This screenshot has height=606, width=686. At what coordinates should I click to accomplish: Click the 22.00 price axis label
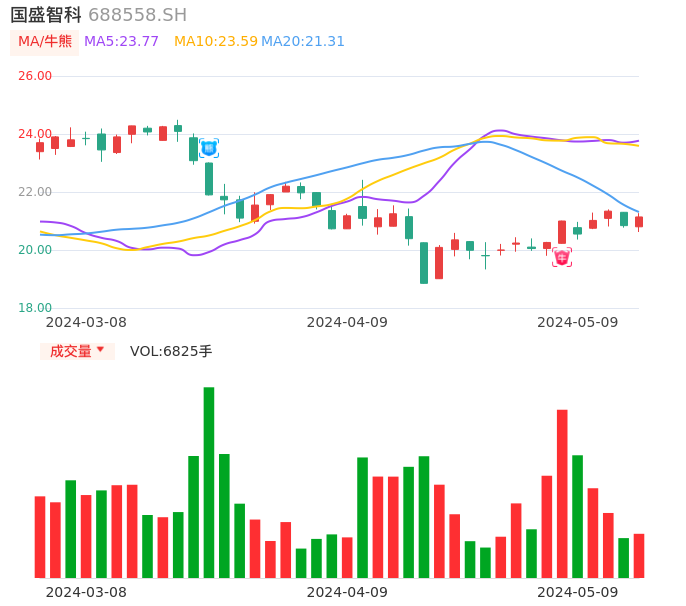tap(35, 192)
